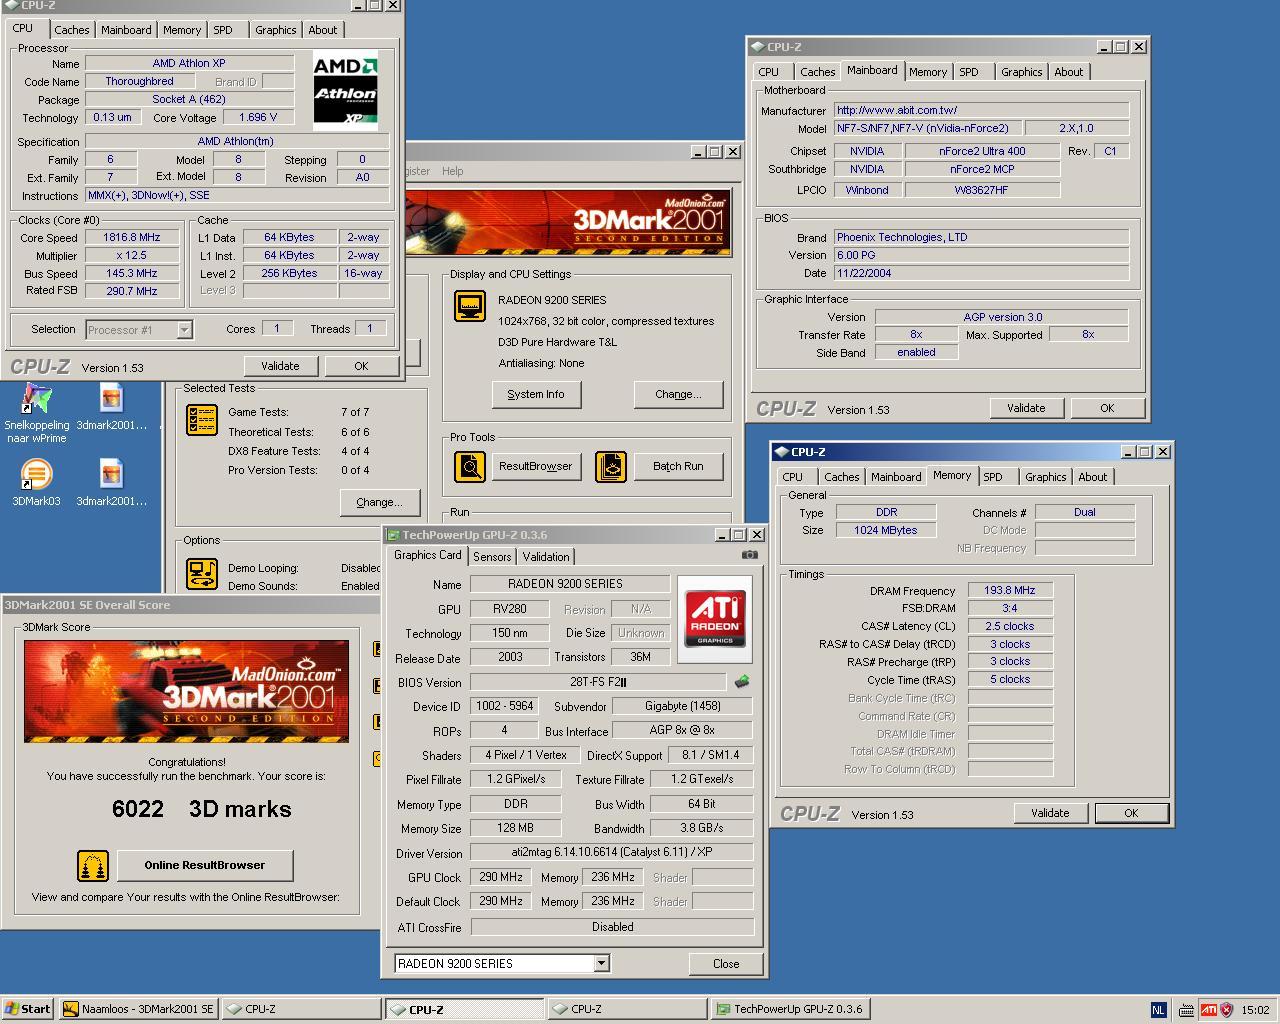This screenshot has width=1280, height=1024.
Task: Click the abit.com.tw manufacturer link field
Action: point(982,110)
